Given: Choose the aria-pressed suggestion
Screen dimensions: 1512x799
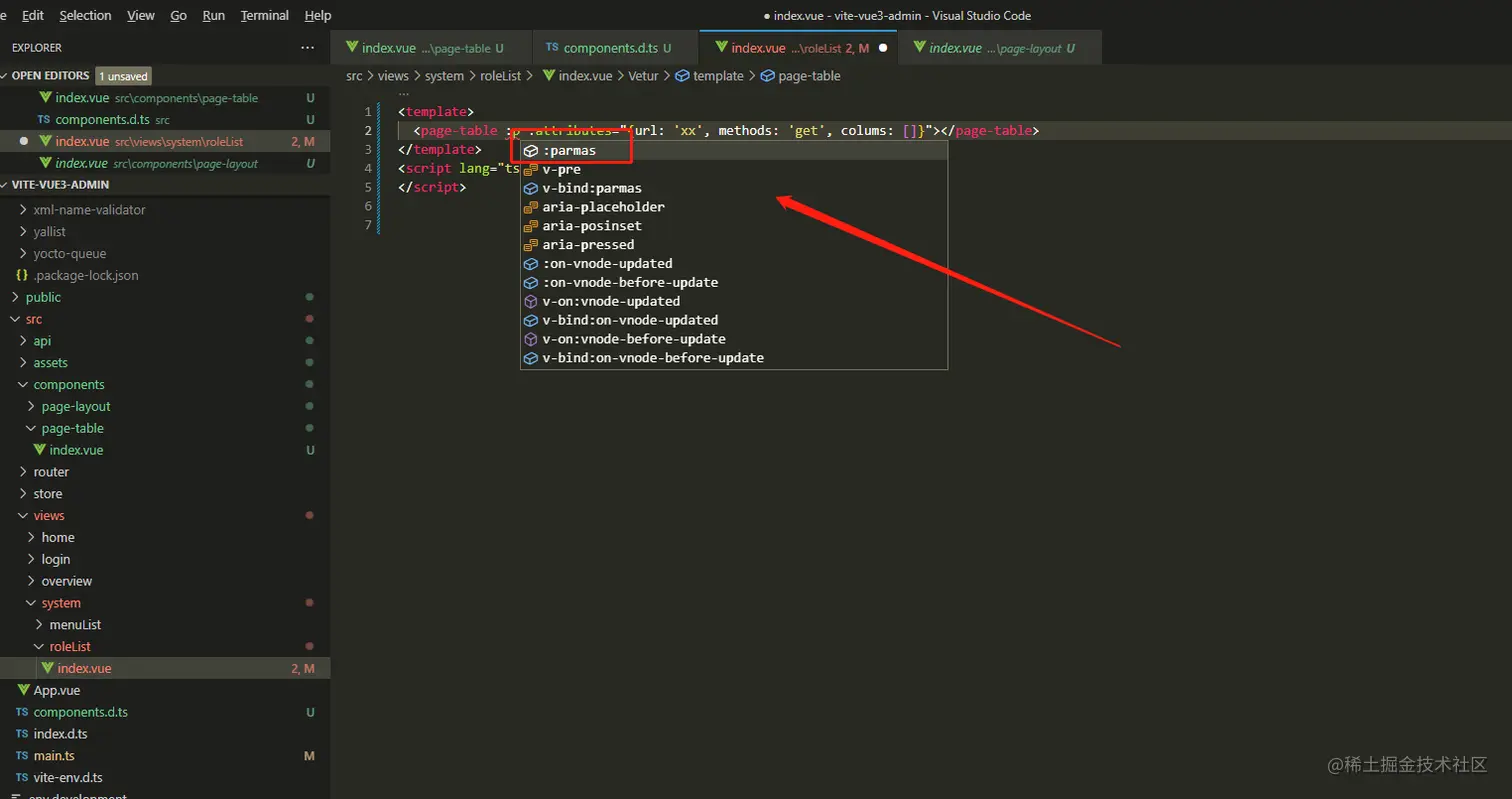Looking at the screenshot, I should point(734,245).
